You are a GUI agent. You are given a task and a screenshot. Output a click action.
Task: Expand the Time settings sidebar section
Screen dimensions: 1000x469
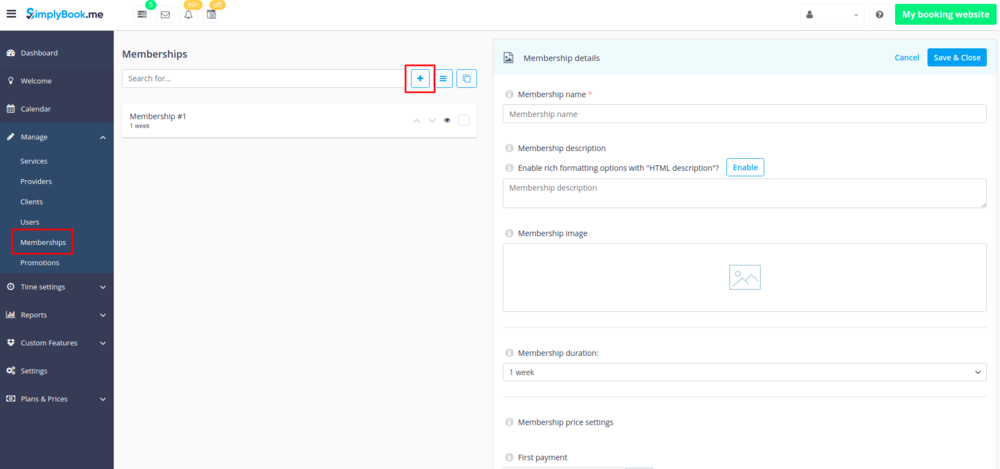click(56, 287)
